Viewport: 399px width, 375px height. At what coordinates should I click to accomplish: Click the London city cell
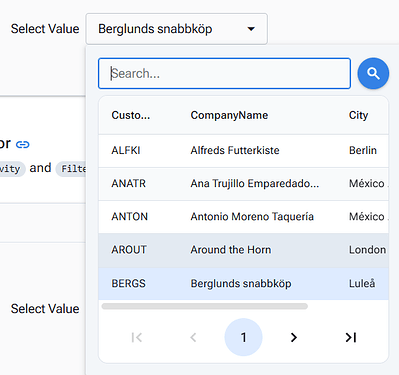click(367, 250)
